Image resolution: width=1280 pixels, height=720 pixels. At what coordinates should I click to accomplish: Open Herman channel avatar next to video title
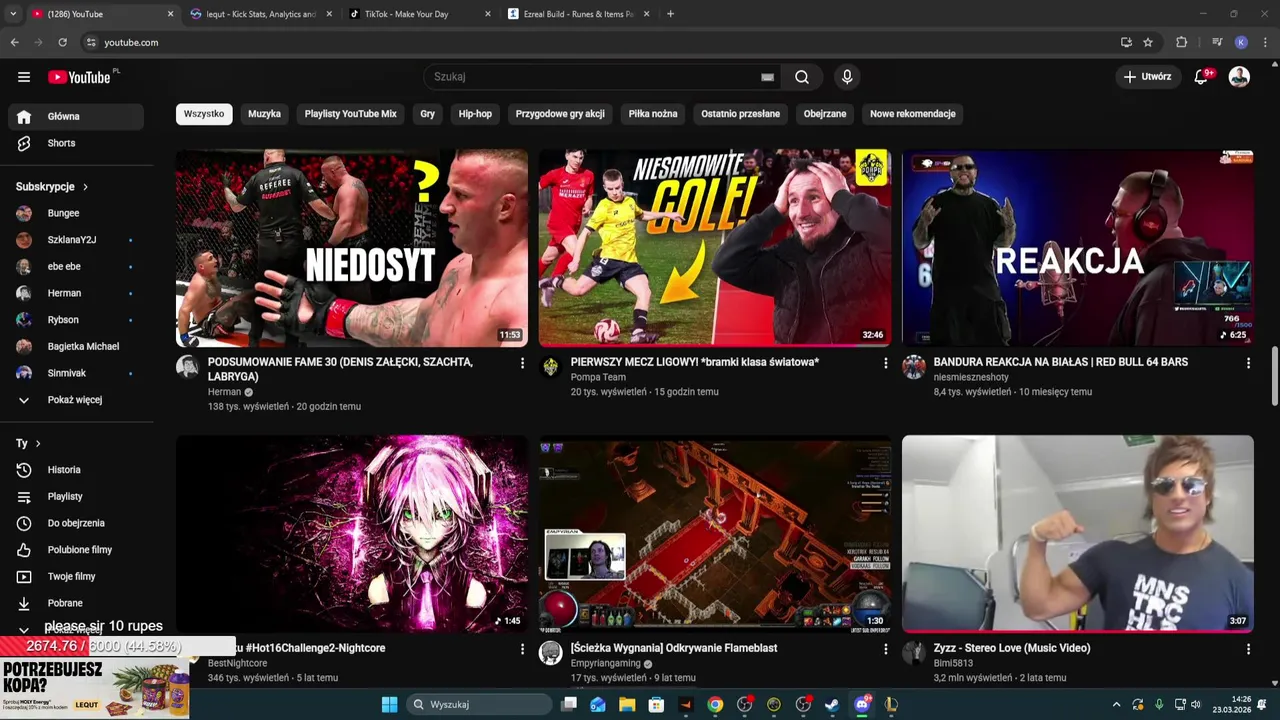click(x=187, y=367)
